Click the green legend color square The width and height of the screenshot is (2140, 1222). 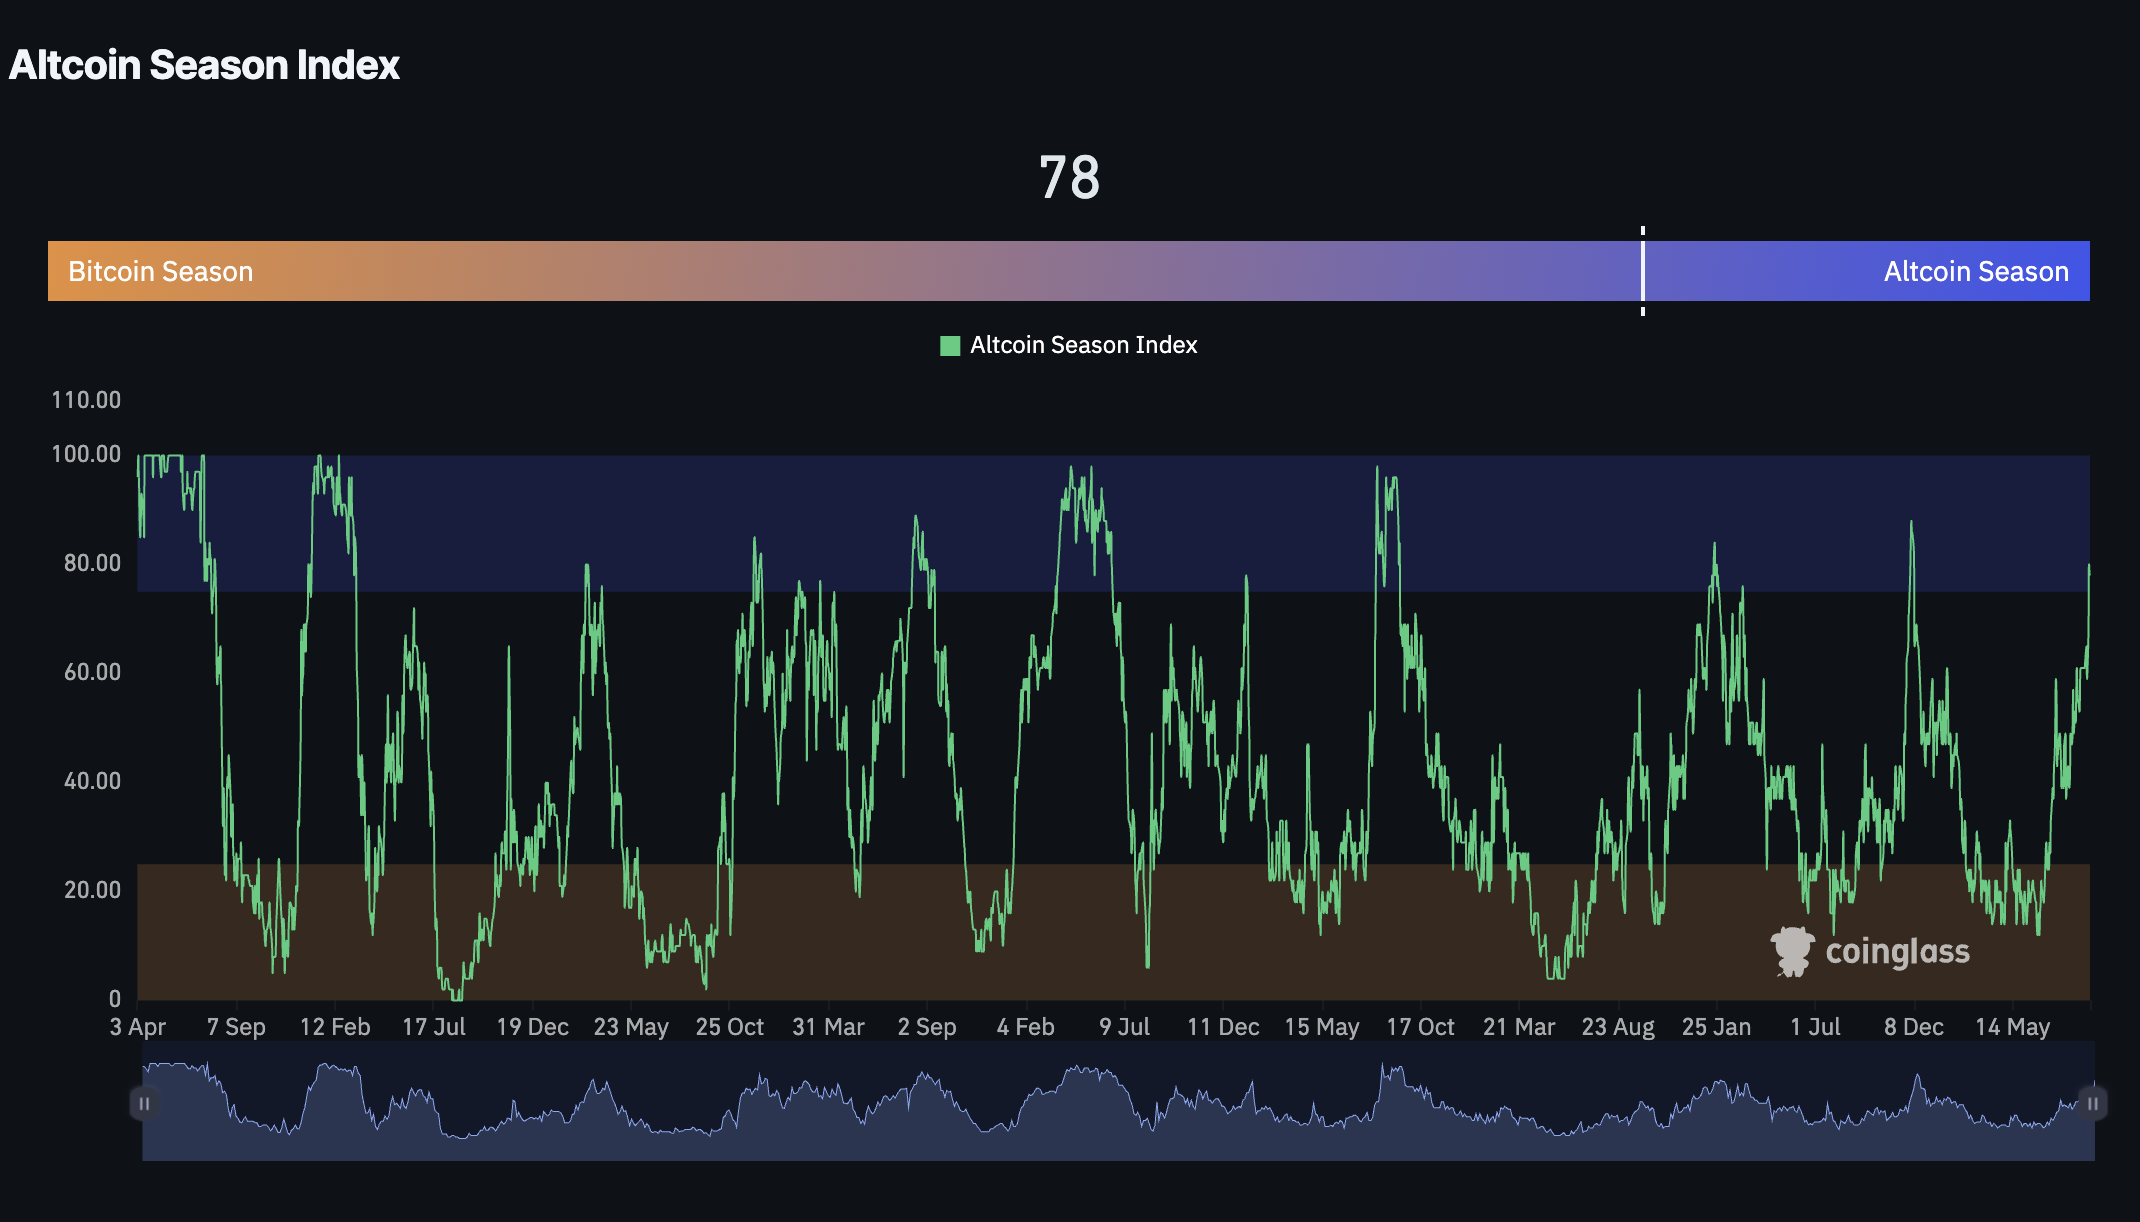pyautogui.click(x=950, y=346)
